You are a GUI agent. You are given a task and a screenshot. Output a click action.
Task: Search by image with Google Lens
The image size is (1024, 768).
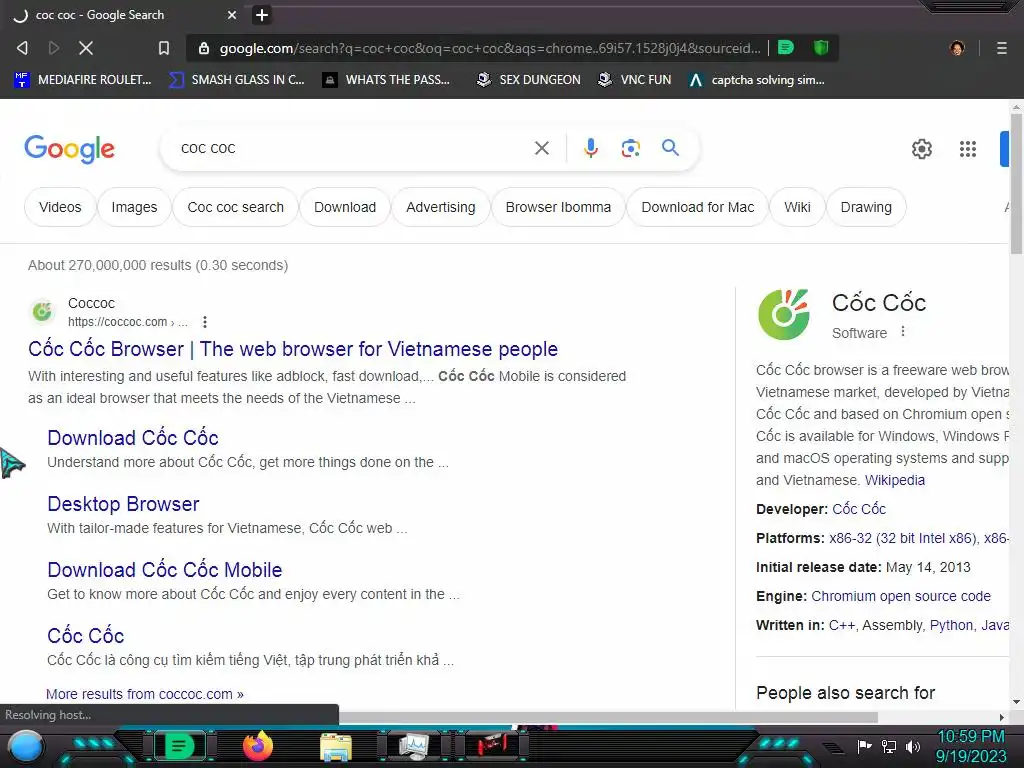[630, 148]
